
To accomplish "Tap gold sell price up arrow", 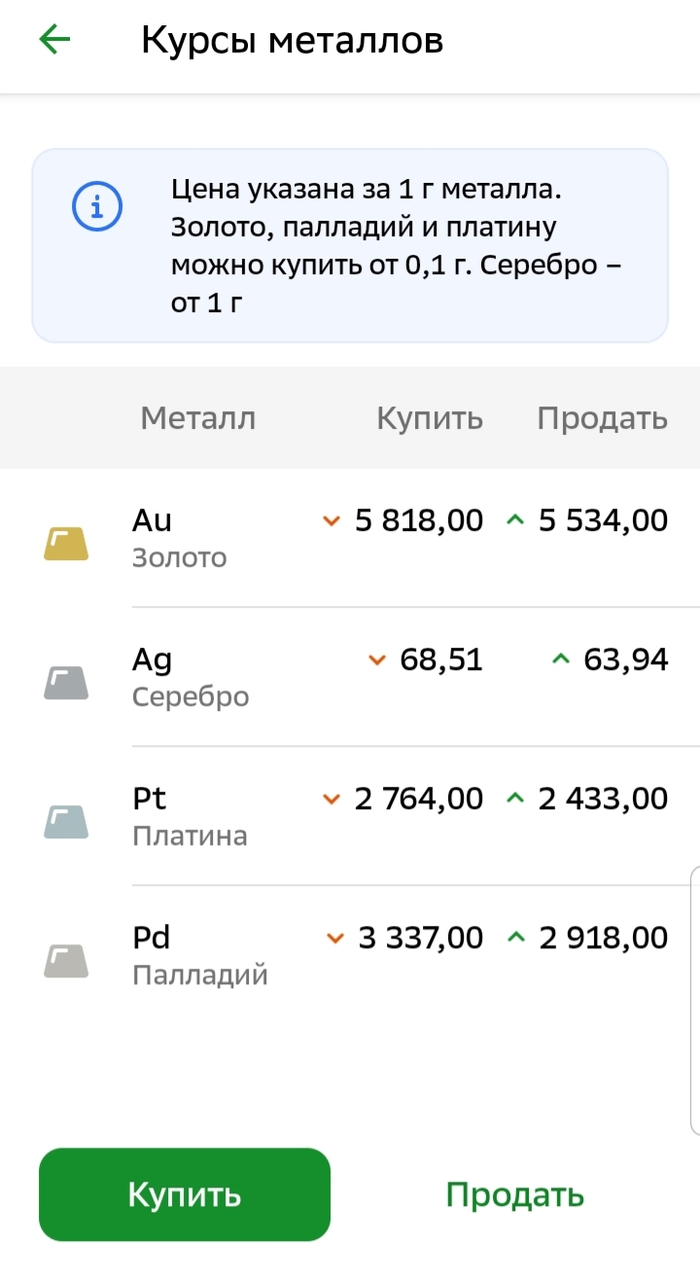I will click(x=515, y=521).
